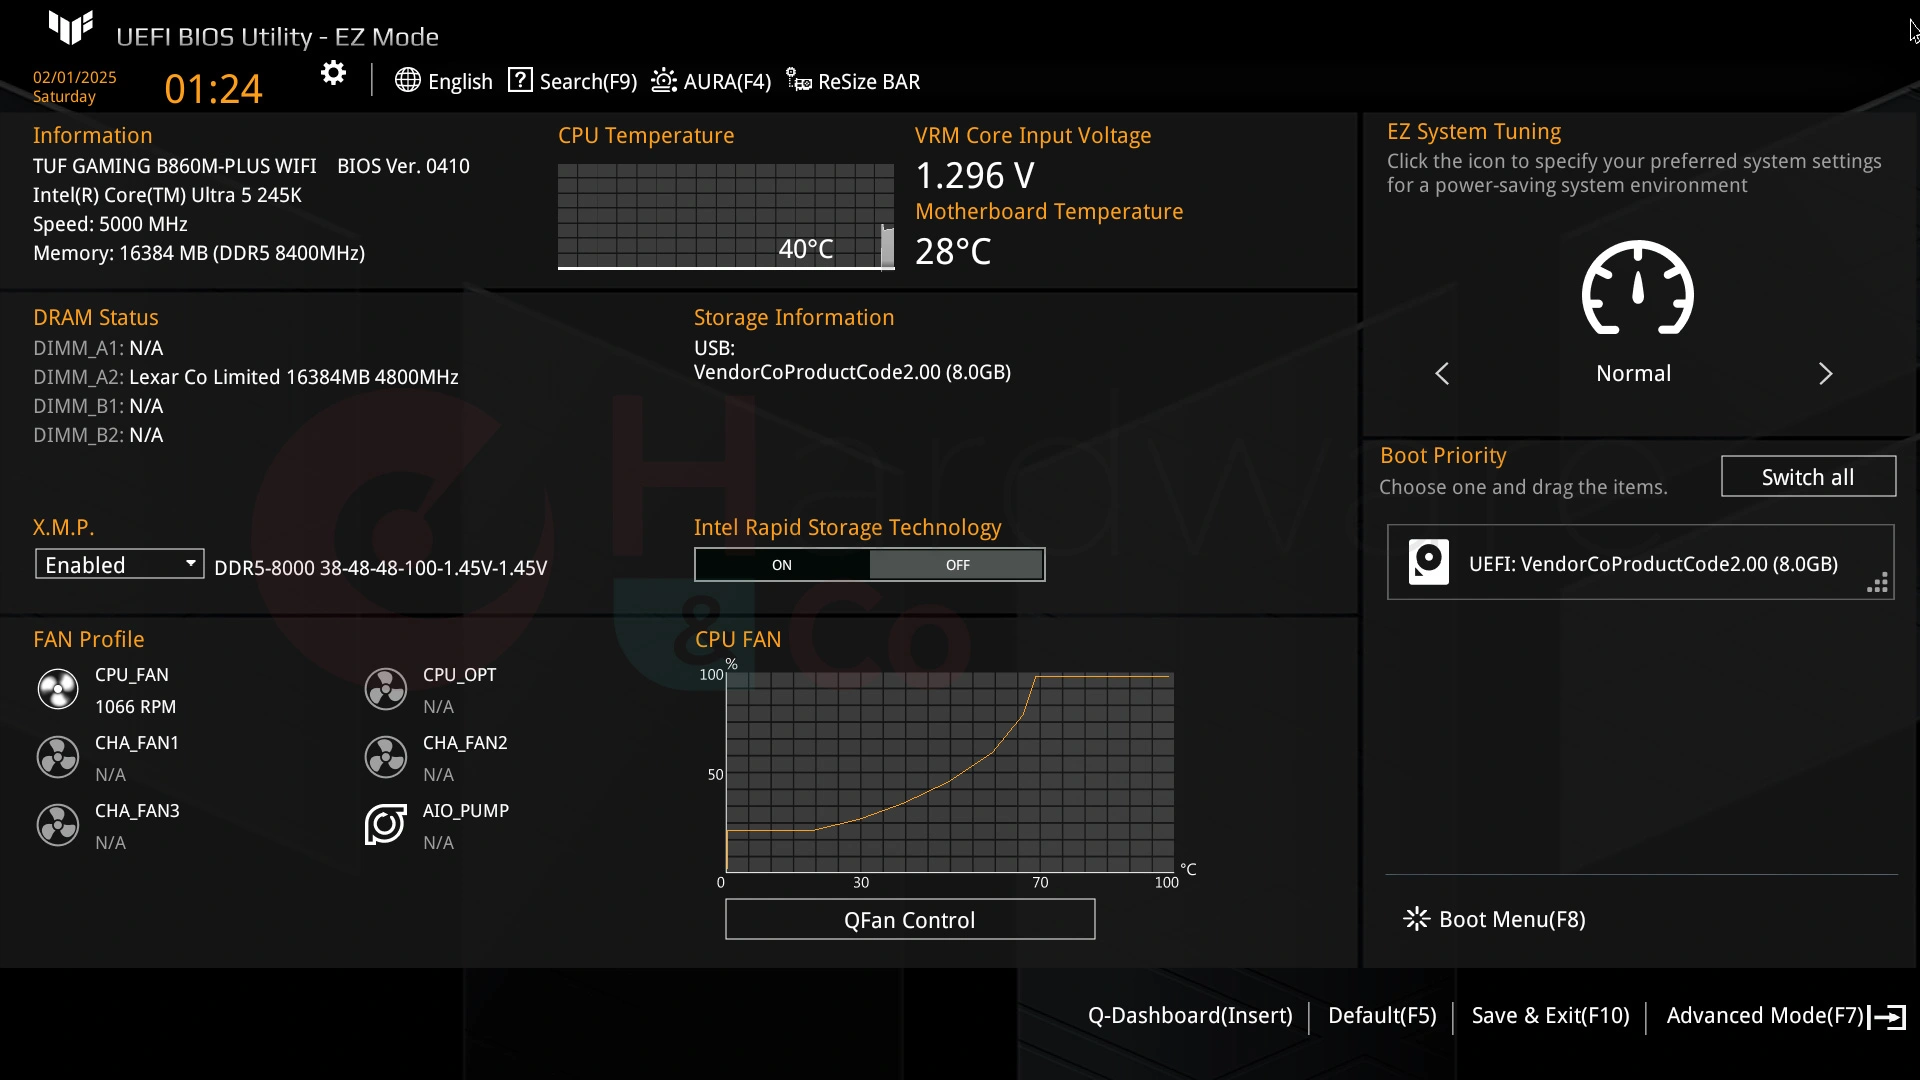
Task: Click the Speed: 5000 MHz text
Action: pyautogui.click(x=110, y=224)
